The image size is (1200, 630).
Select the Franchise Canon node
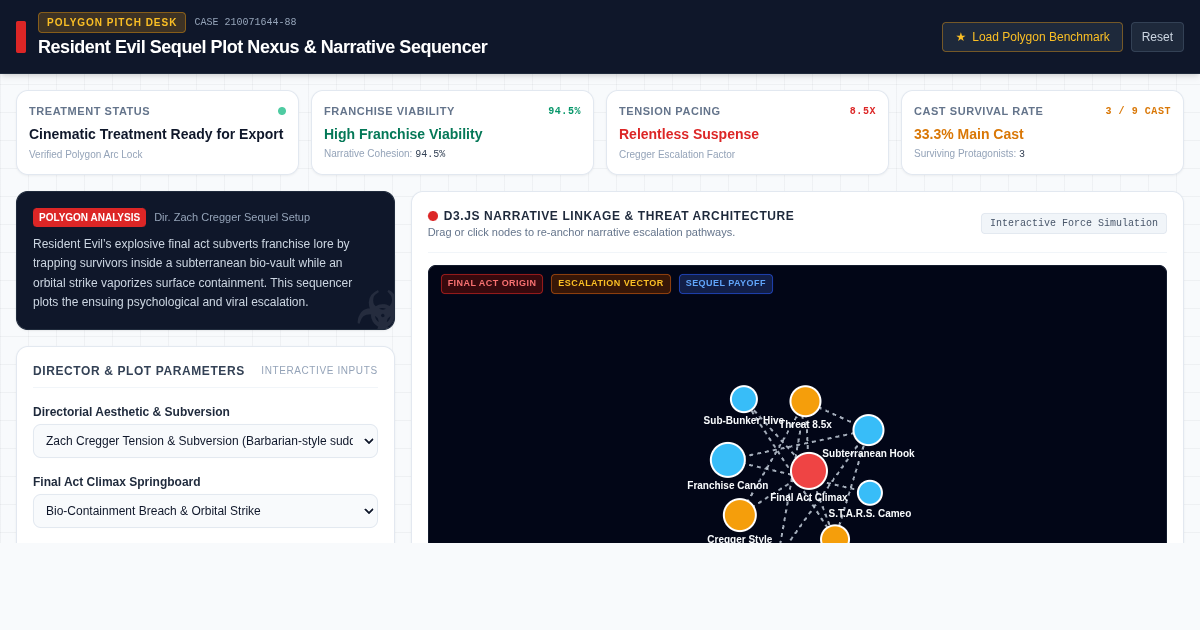tap(728, 460)
